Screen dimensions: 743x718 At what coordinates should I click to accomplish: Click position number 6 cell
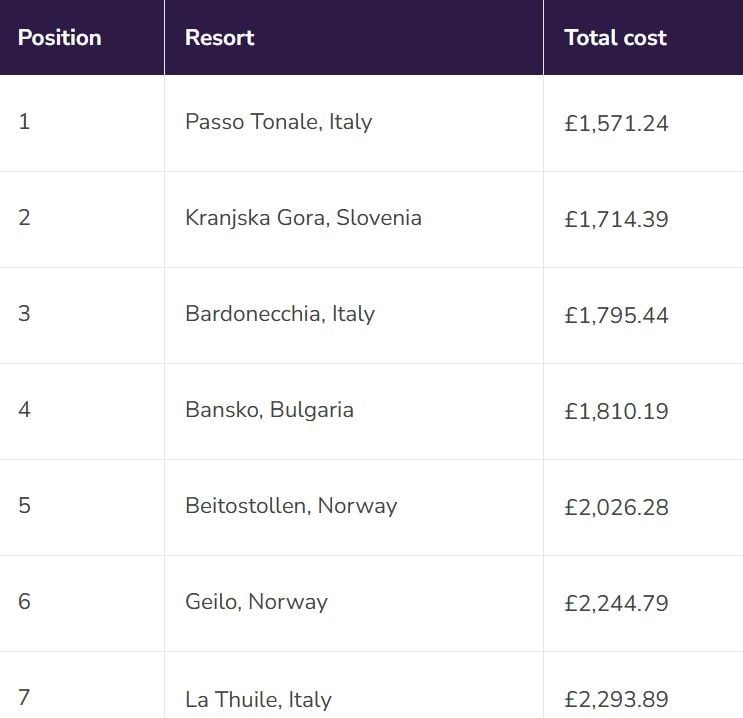click(x=82, y=603)
